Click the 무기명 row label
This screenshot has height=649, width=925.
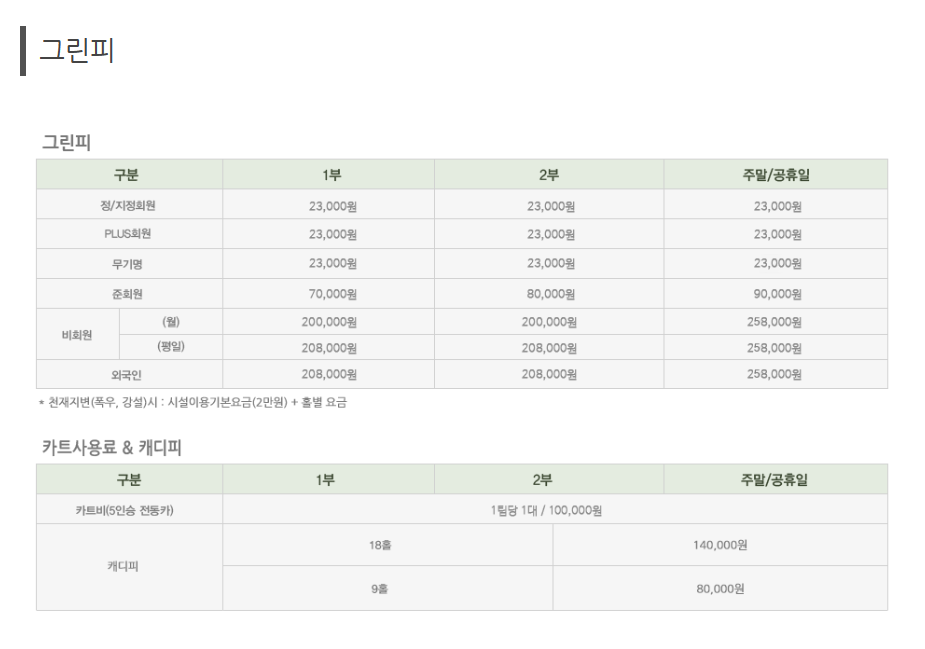129,264
